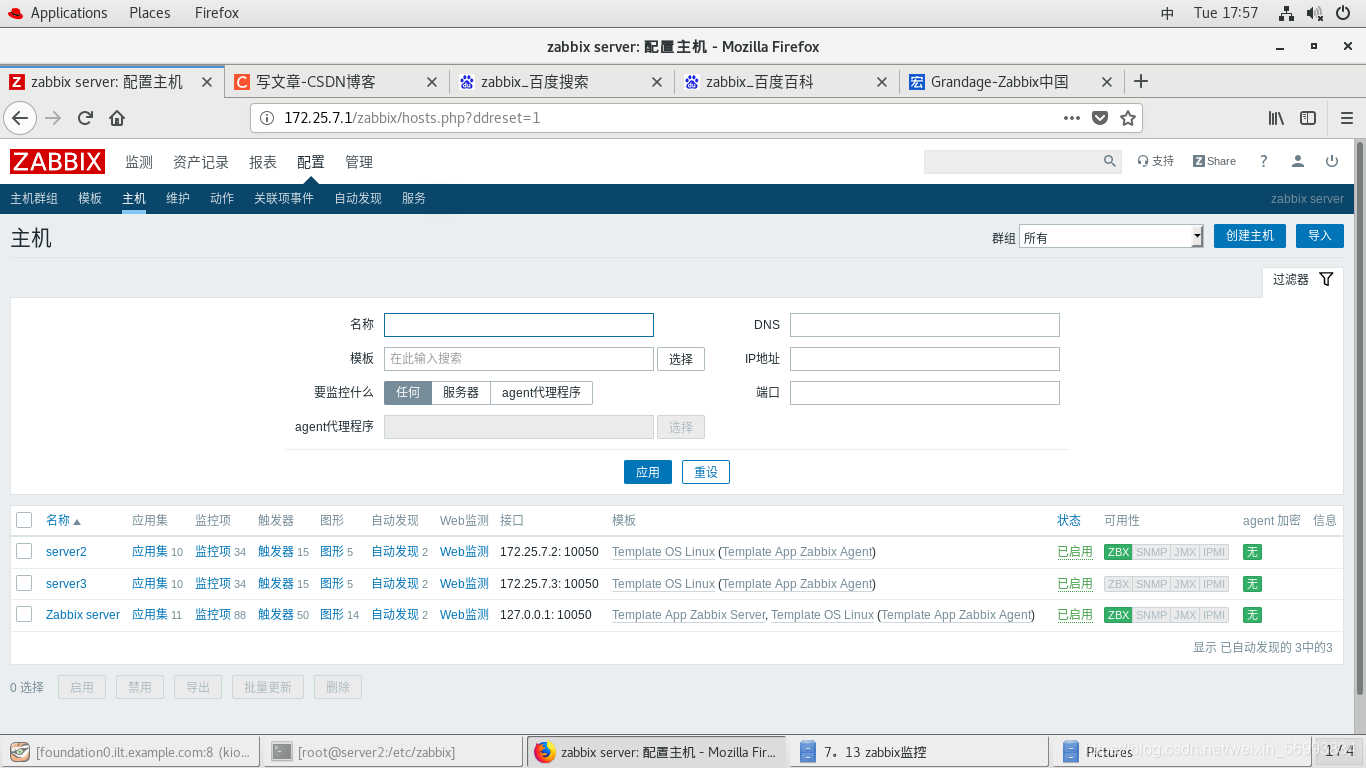Focus the IP地址 filter input
The image size is (1366, 768).
925,359
